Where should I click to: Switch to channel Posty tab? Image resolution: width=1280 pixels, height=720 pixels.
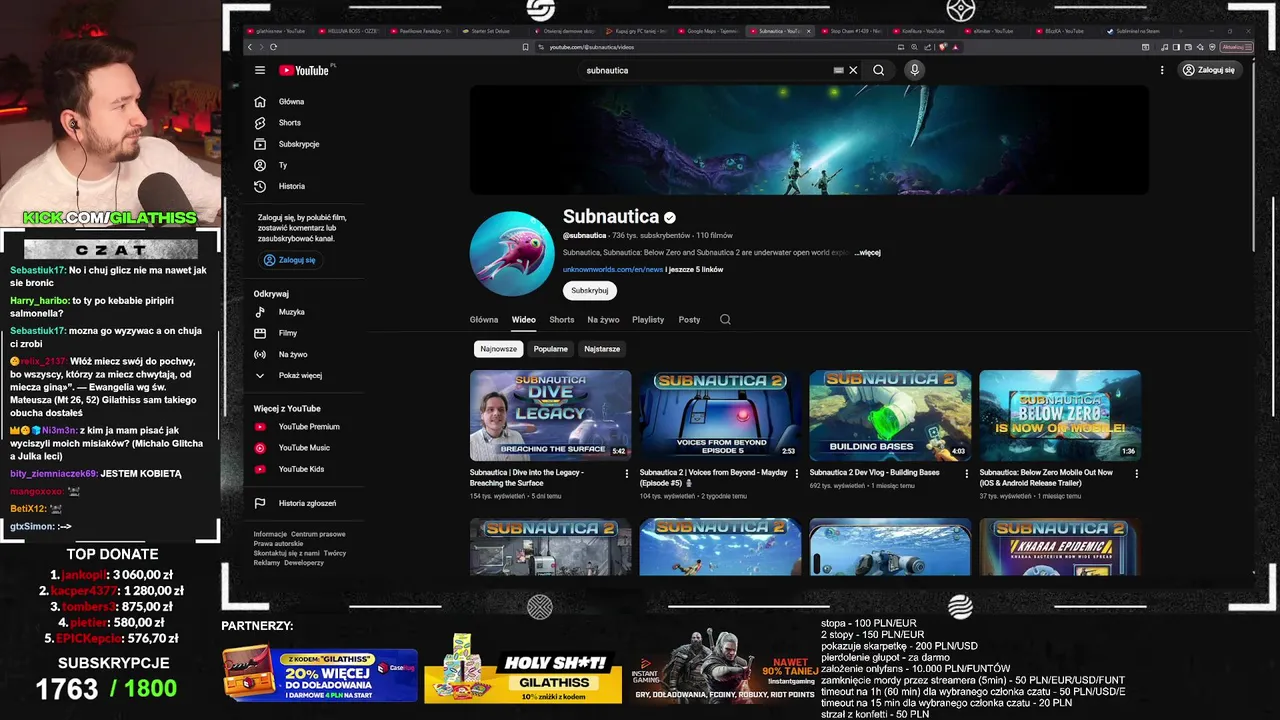tap(689, 320)
